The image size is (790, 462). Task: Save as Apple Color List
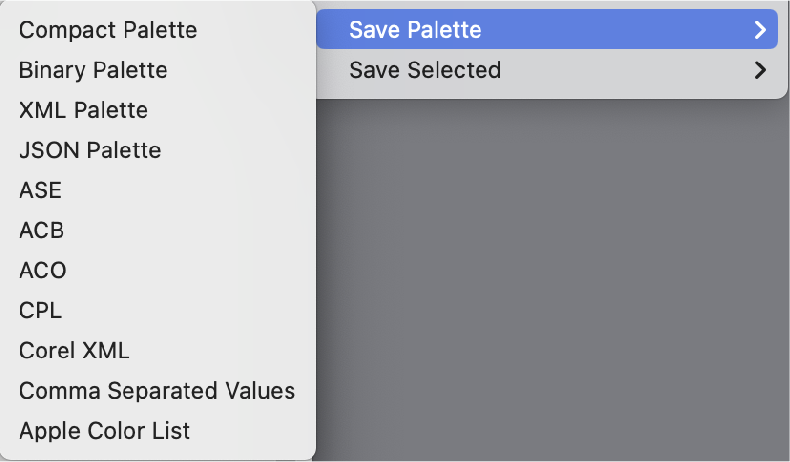[104, 431]
